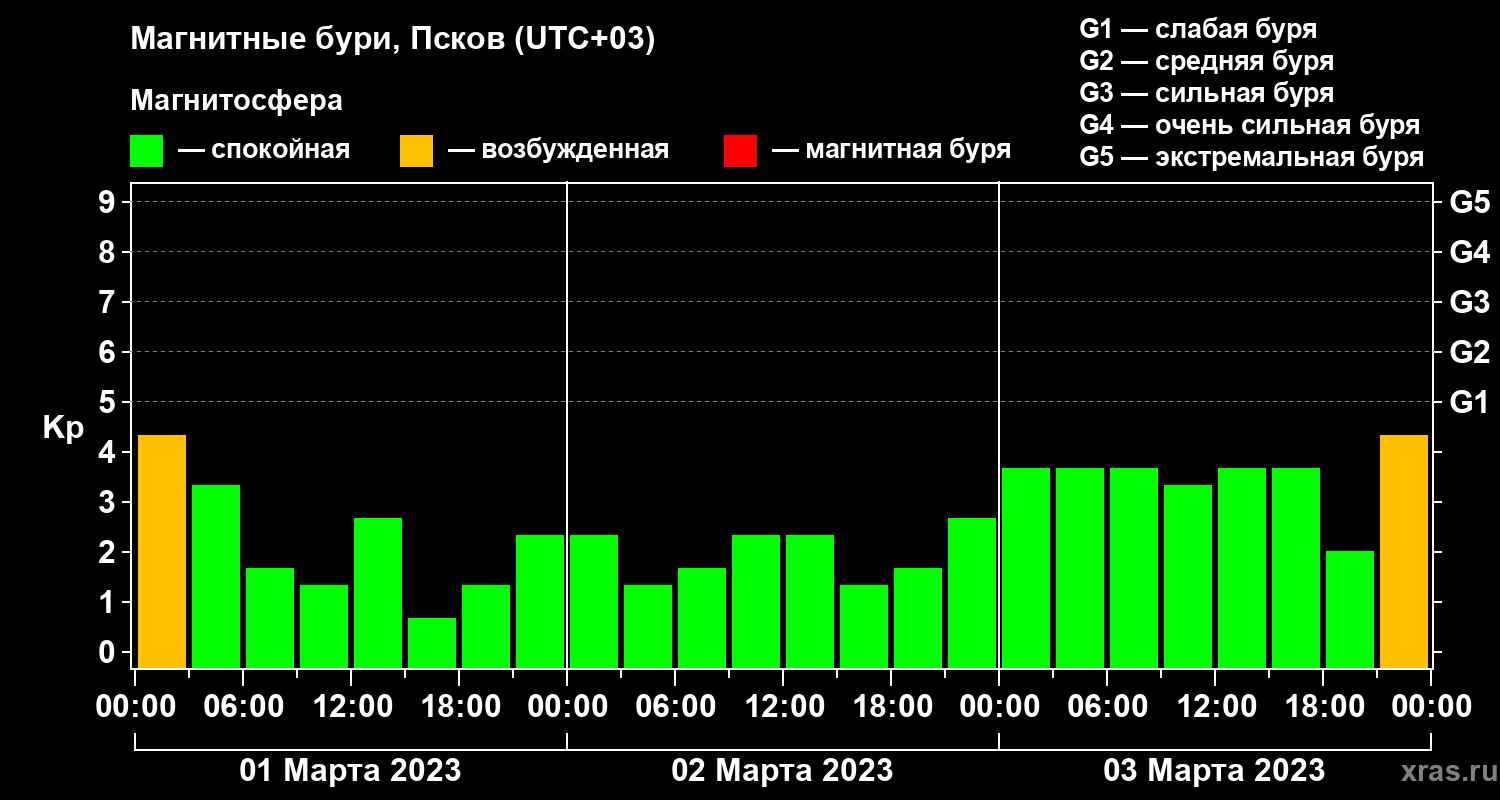The image size is (1500, 800).
Task: Click the 'G2' right axis label
Action: point(1470,352)
